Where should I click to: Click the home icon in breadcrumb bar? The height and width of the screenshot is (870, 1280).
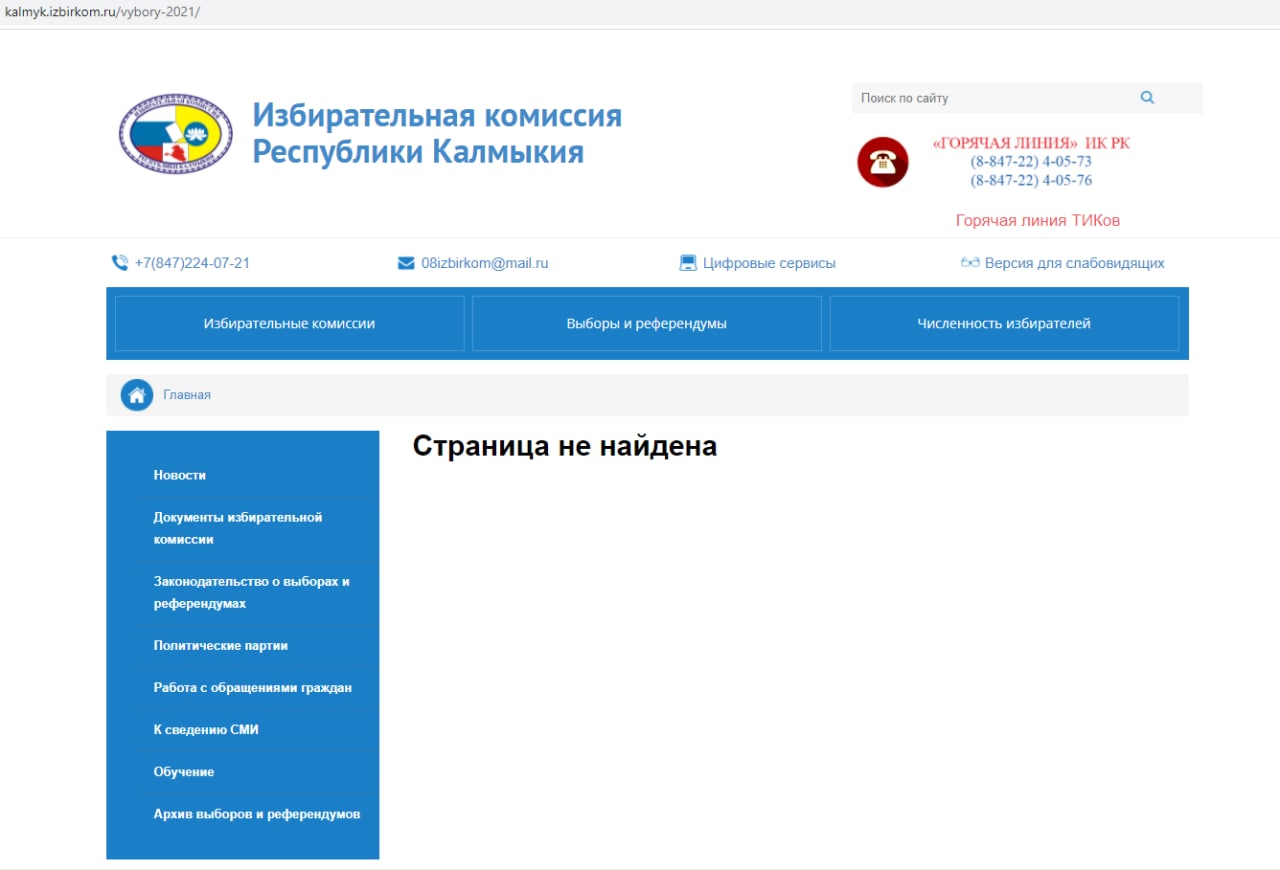coord(137,395)
